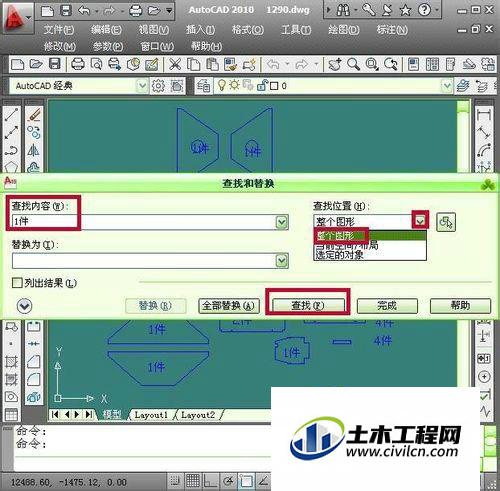Tick the 列出结果 checkbox

tap(17, 283)
